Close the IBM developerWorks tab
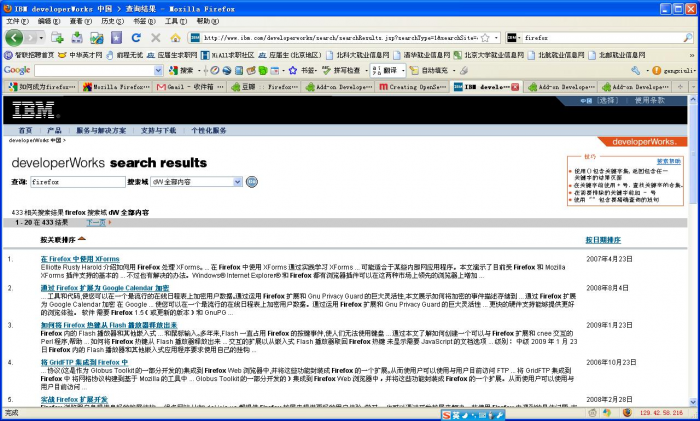Viewport: 700px width, 421px height. pyautogui.click(x=515, y=87)
